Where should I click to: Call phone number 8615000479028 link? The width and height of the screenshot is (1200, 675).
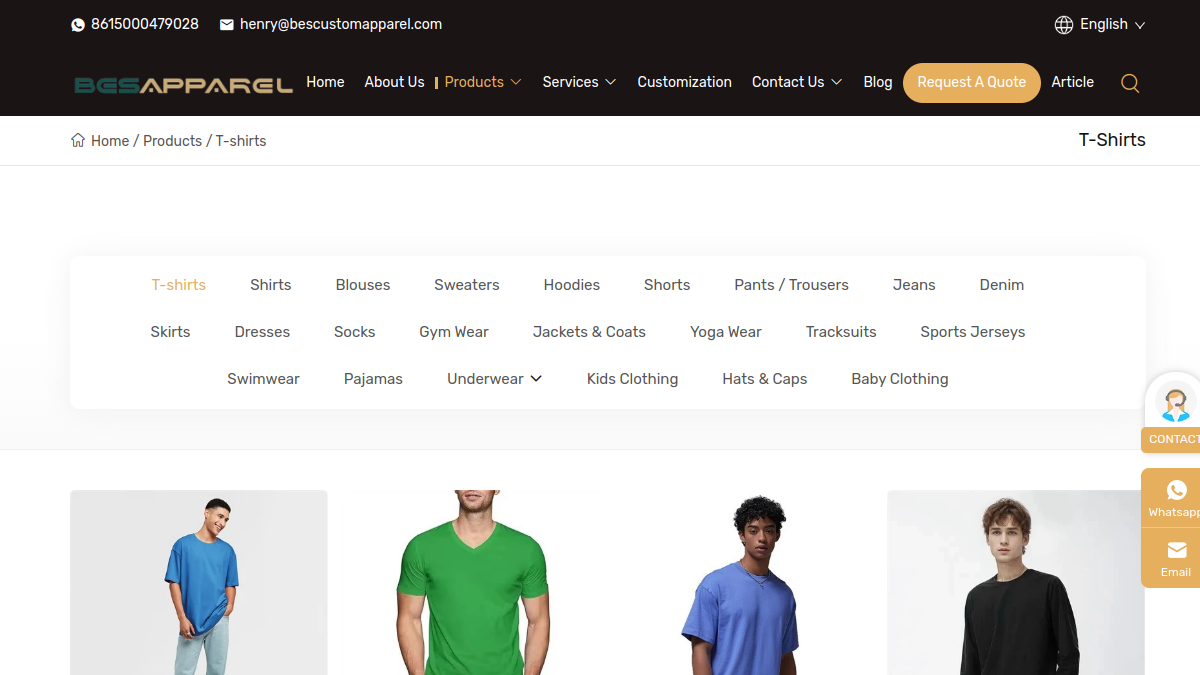point(145,24)
